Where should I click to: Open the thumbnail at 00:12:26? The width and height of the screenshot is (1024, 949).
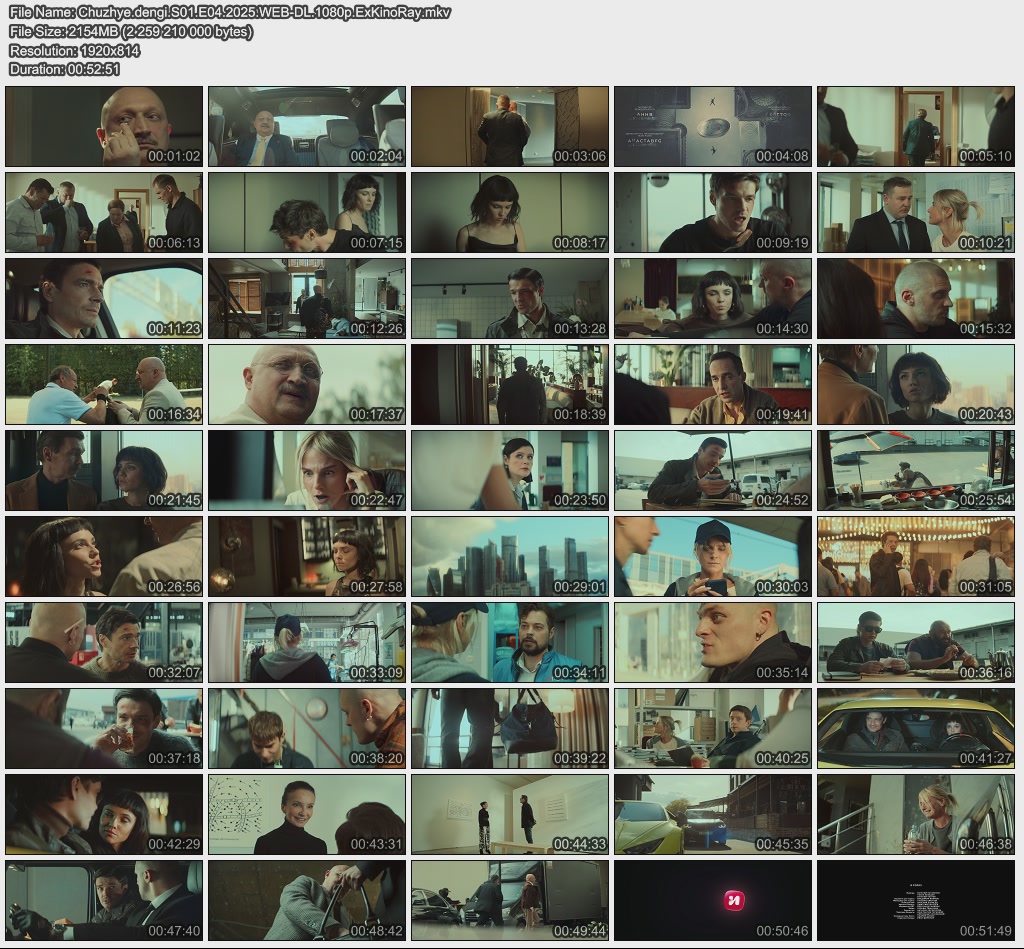[307, 298]
